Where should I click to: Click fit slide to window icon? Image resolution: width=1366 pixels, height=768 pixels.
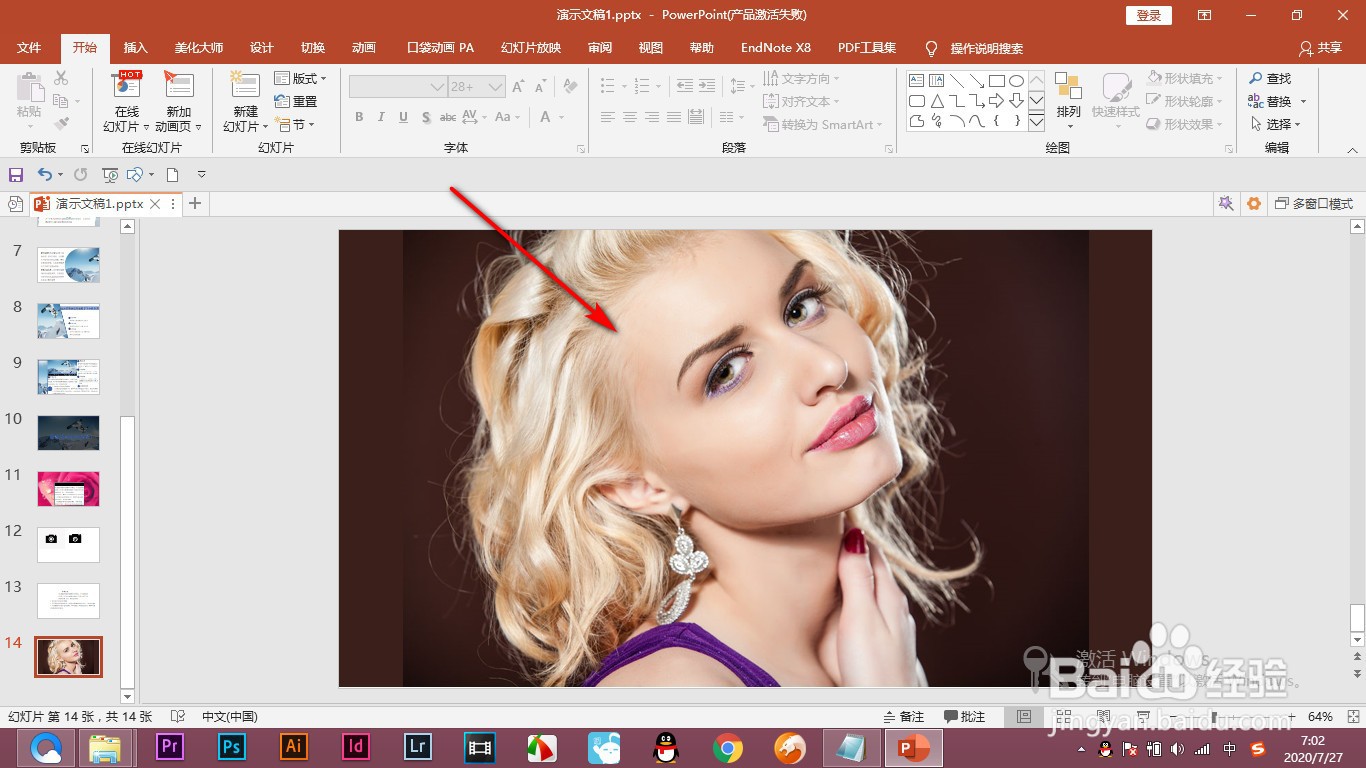[1352, 716]
